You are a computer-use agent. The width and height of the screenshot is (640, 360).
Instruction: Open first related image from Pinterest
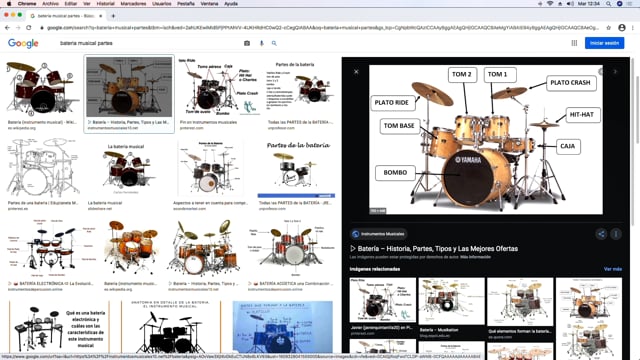[382, 300]
